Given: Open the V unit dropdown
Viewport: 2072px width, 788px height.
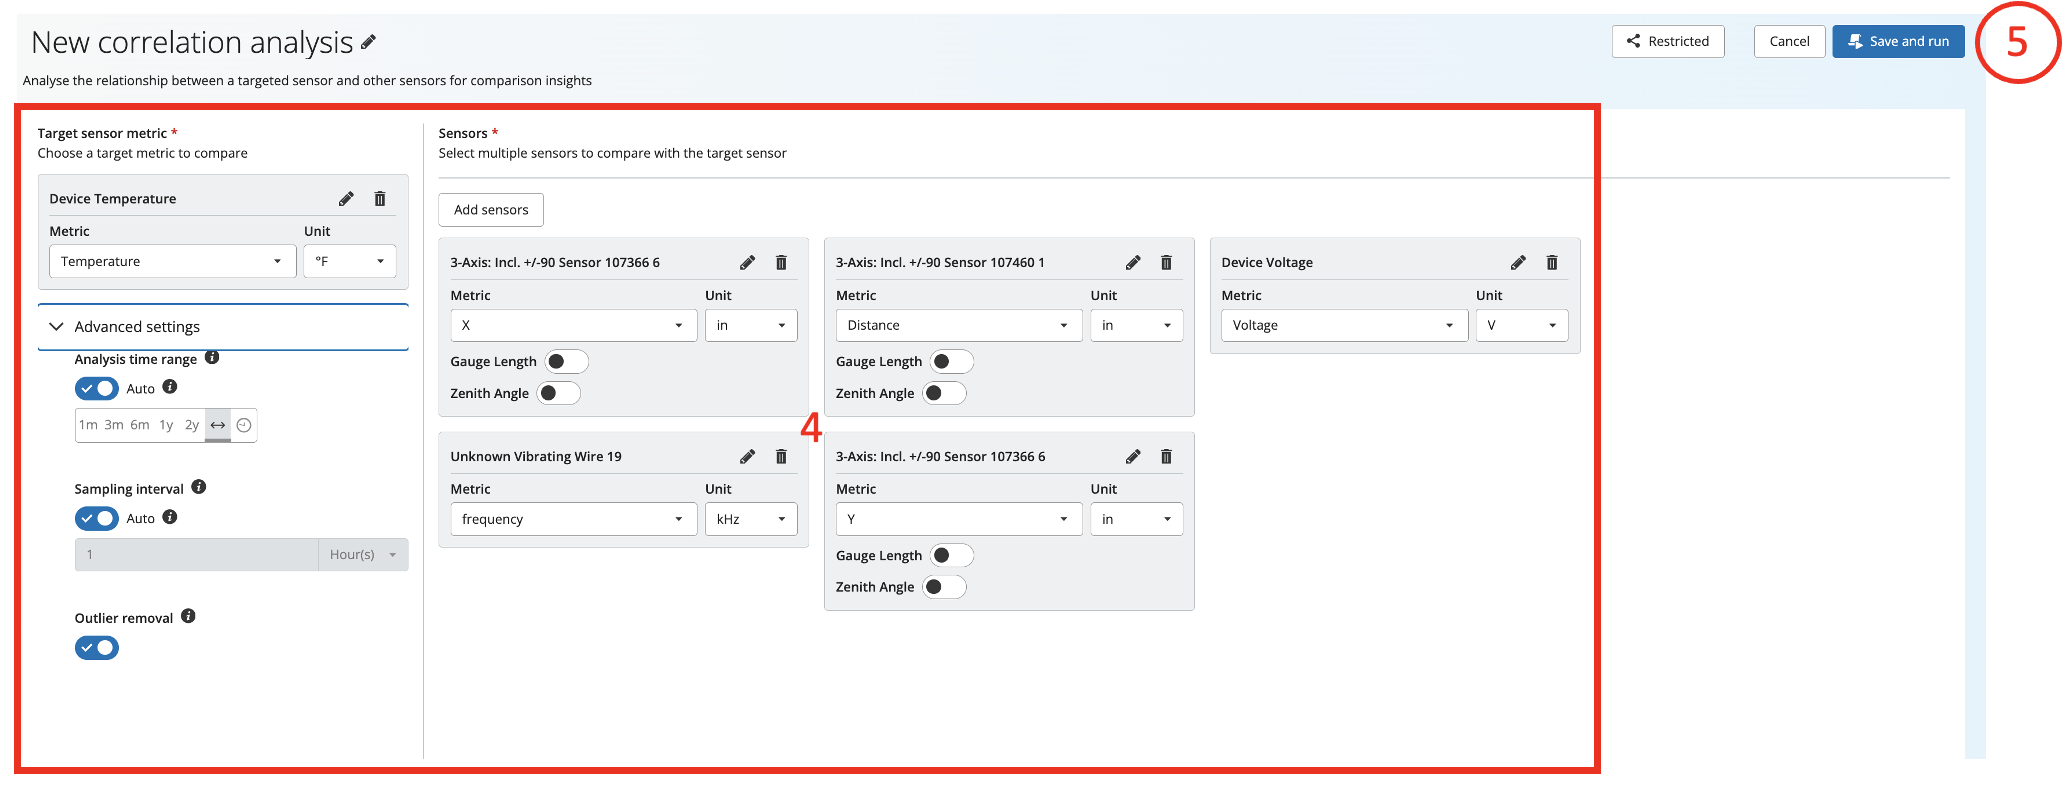Looking at the screenshot, I should [1522, 325].
